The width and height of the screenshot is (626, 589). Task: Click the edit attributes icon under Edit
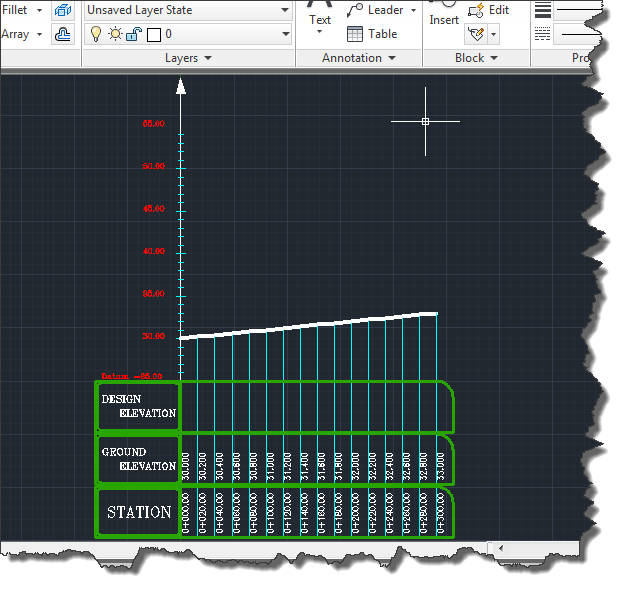point(476,34)
